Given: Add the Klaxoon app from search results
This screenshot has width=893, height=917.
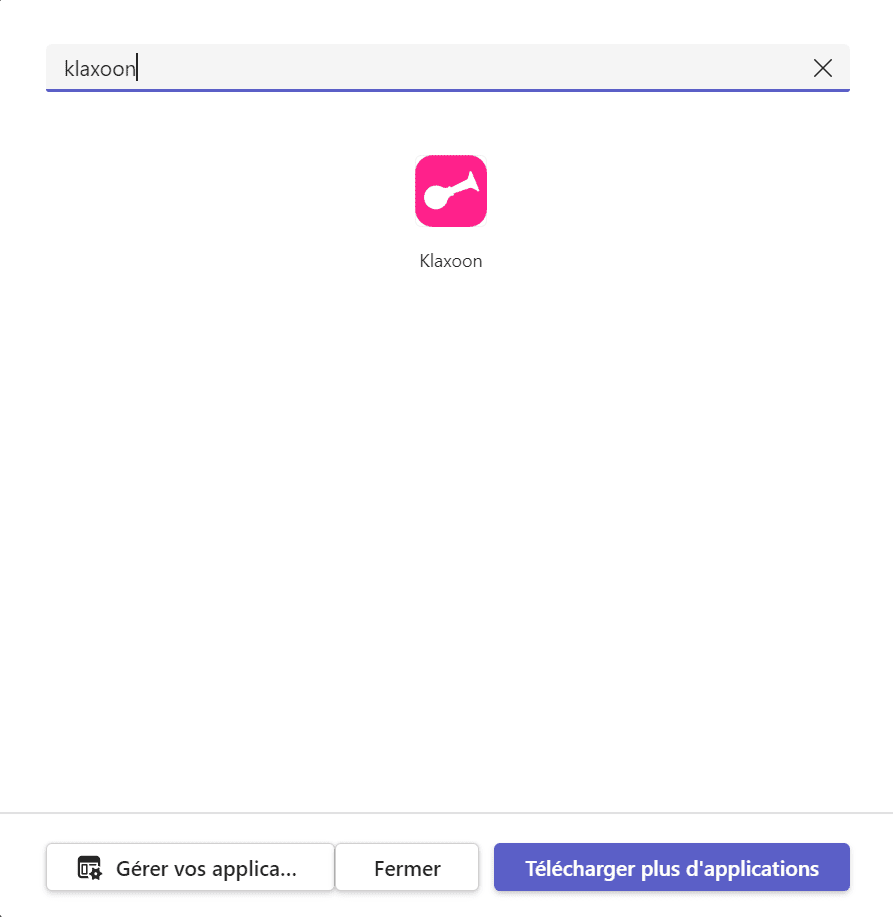Looking at the screenshot, I should 451,212.
